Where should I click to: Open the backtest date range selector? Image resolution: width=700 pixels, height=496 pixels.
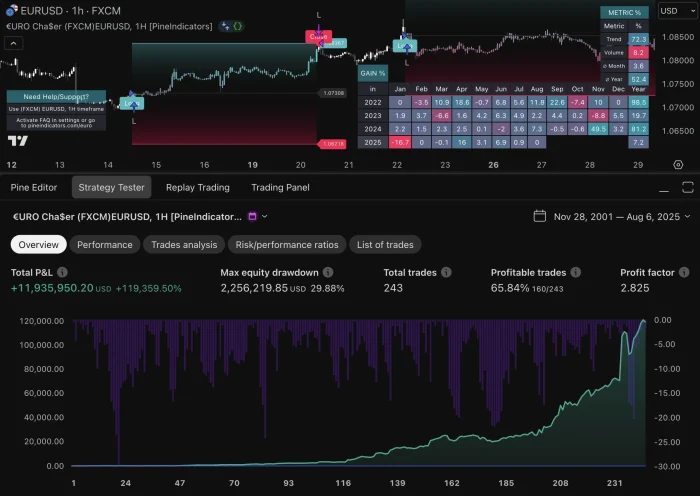pos(617,215)
